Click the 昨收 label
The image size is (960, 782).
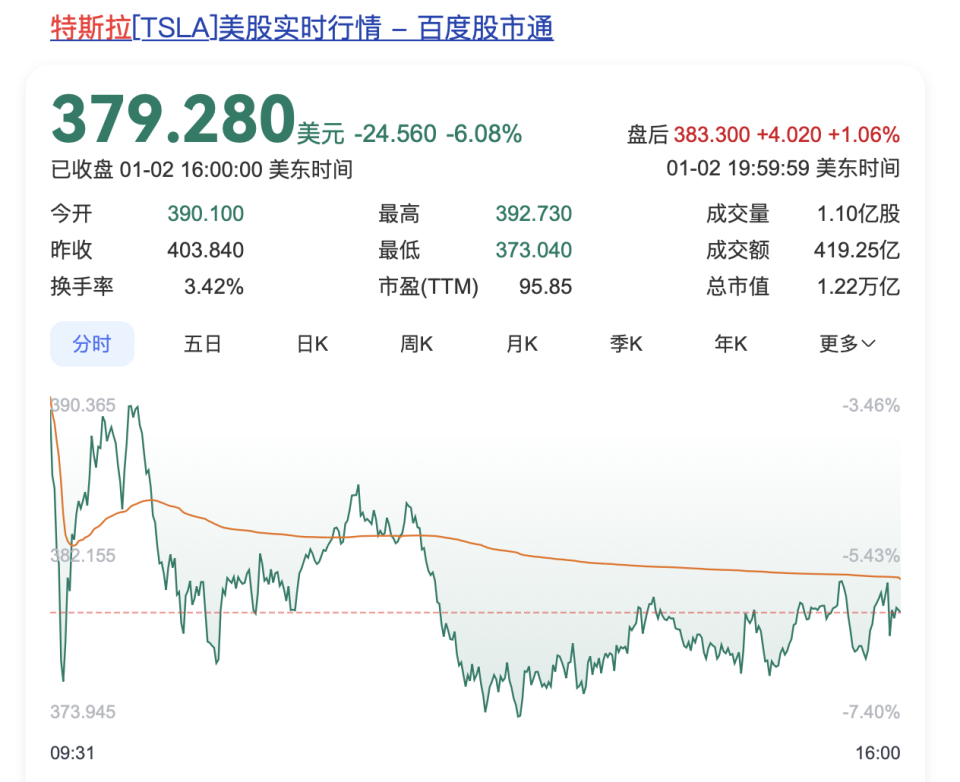(x=71, y=250)
